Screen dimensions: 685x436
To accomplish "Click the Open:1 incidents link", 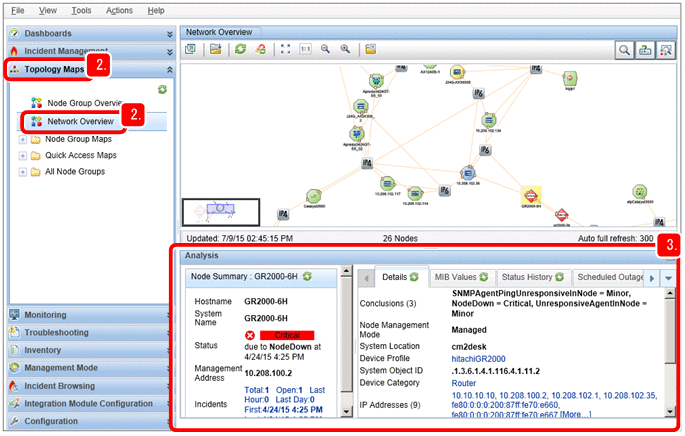I will 289,390.
